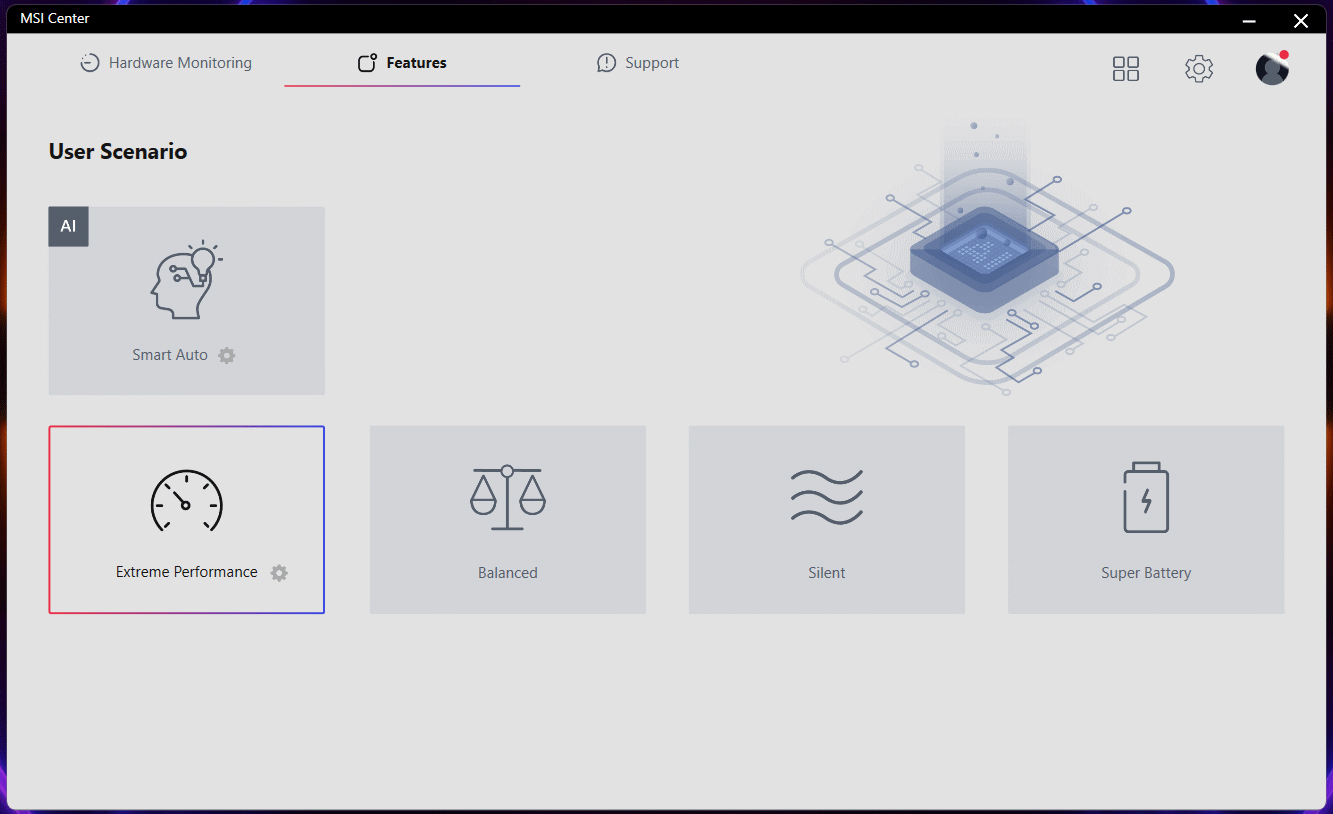1333x814 pixels.
Task: Minimize the MSI Center window
Action: [x=1250, y=20]
